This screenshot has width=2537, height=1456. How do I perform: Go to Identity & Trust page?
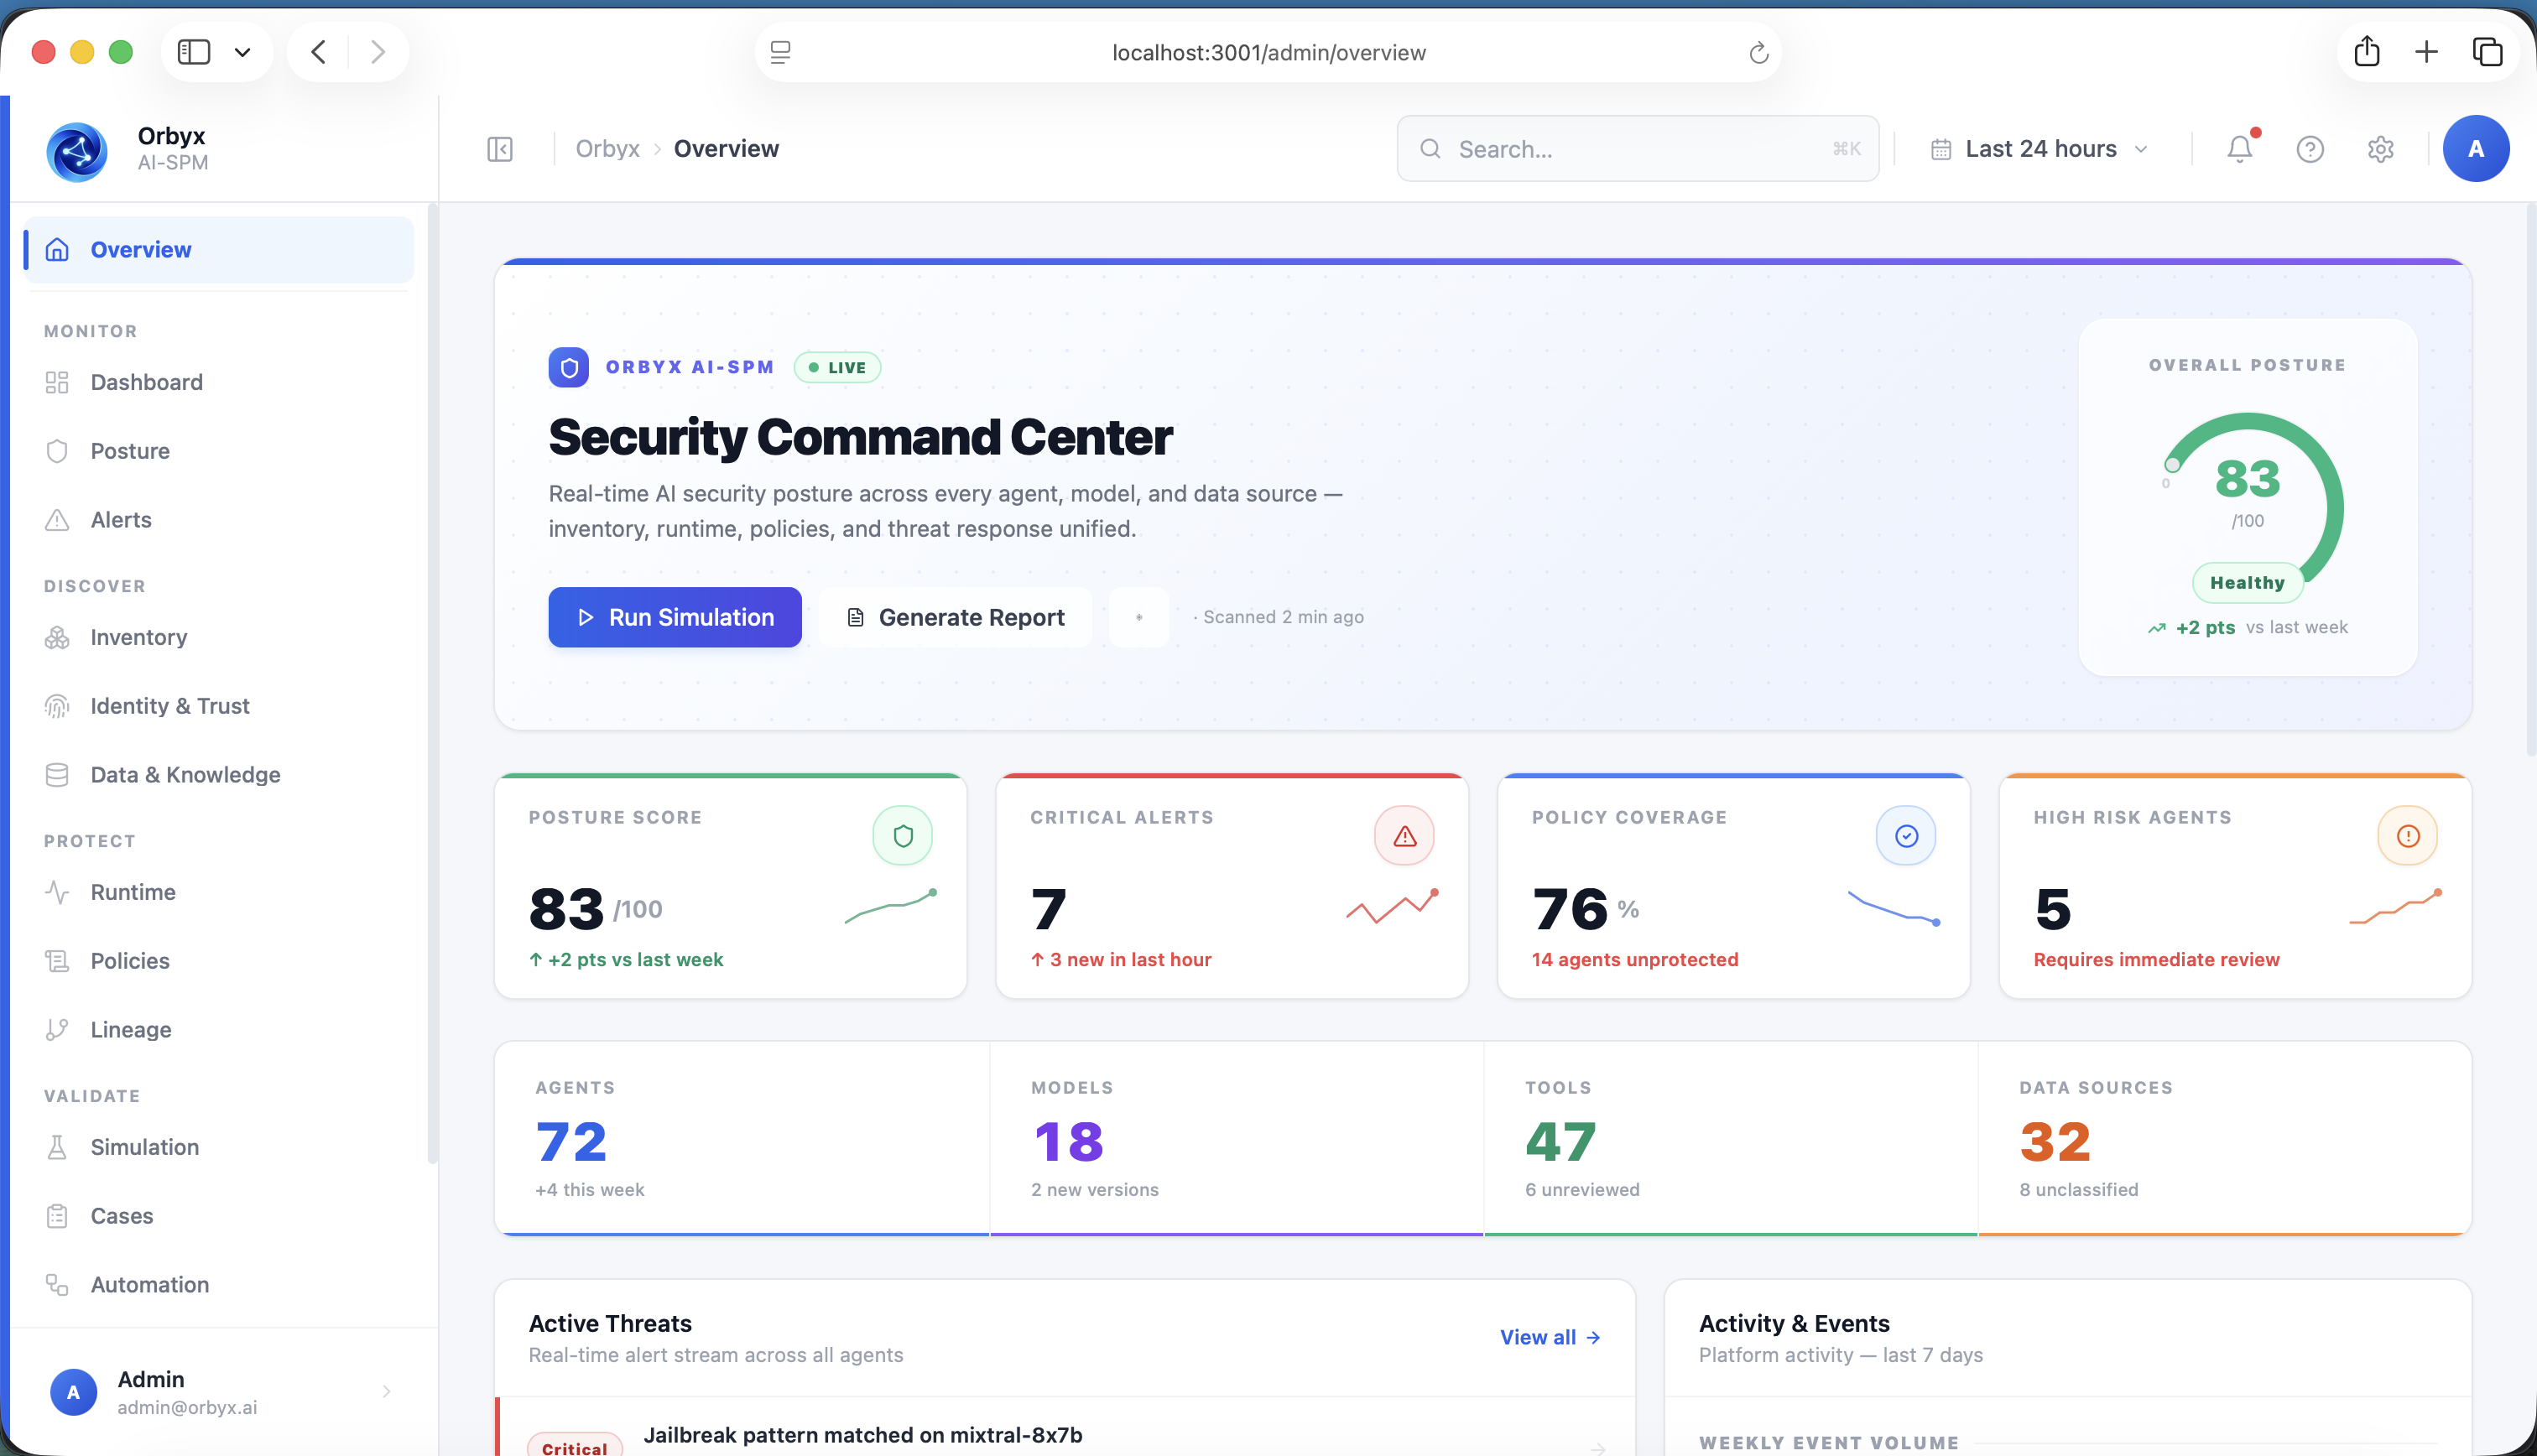(x=170, y=706)
